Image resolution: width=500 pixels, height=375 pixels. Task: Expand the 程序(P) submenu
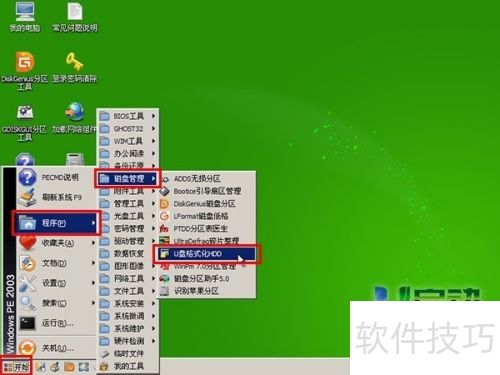coord(56,223)
